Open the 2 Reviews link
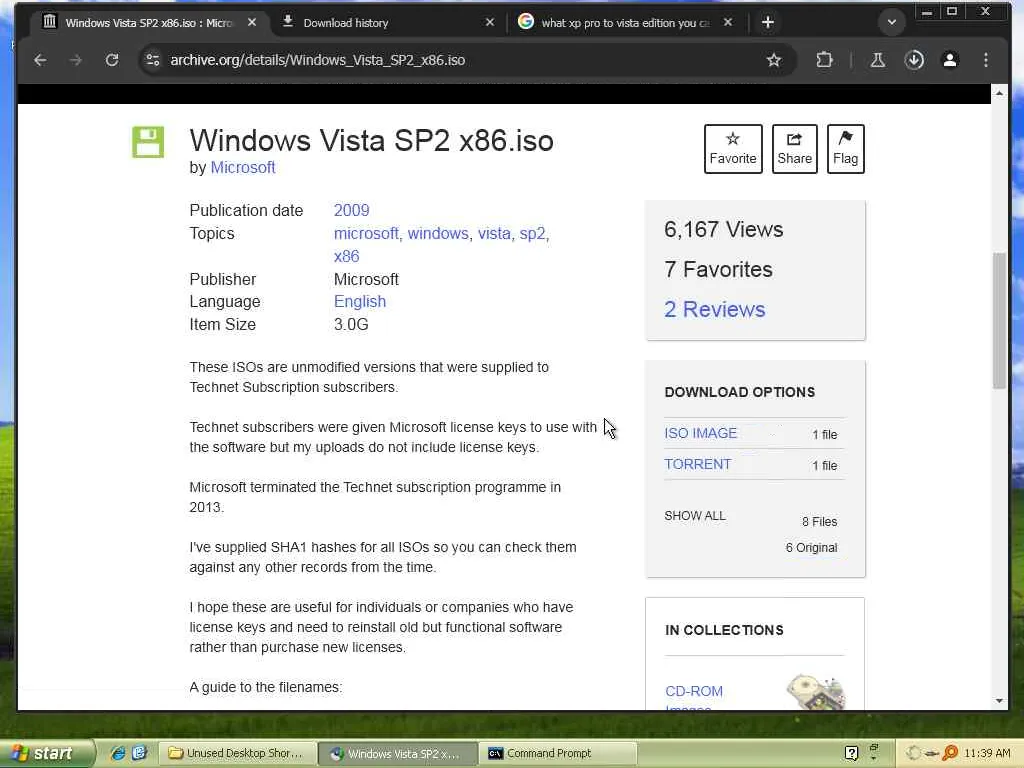 coord(714,310)
